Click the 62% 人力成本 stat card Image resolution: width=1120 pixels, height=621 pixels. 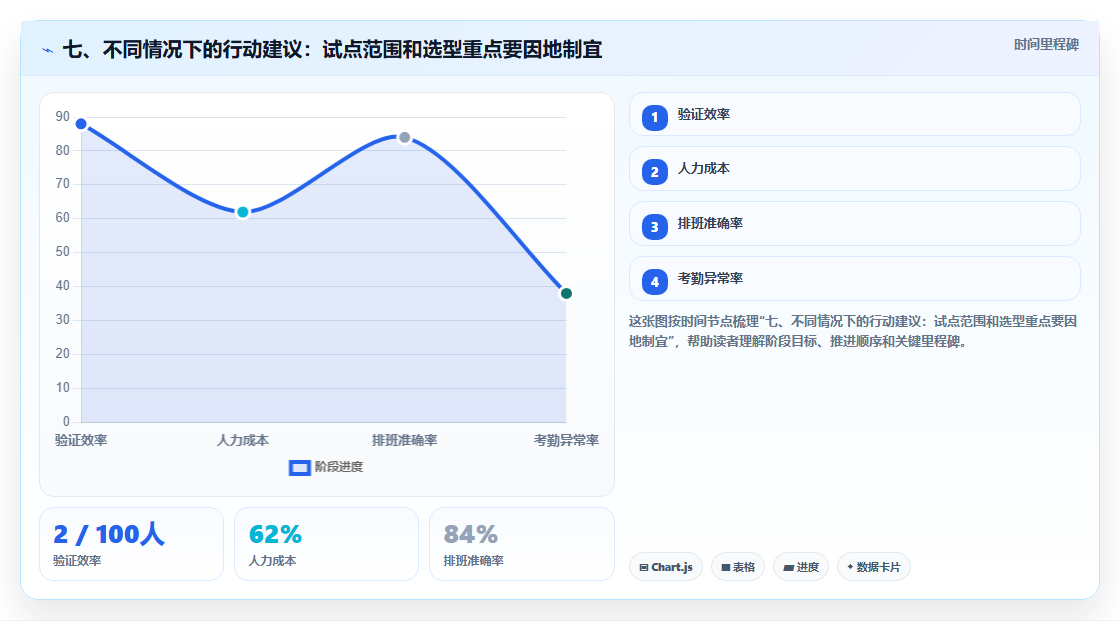click(326, 544)
